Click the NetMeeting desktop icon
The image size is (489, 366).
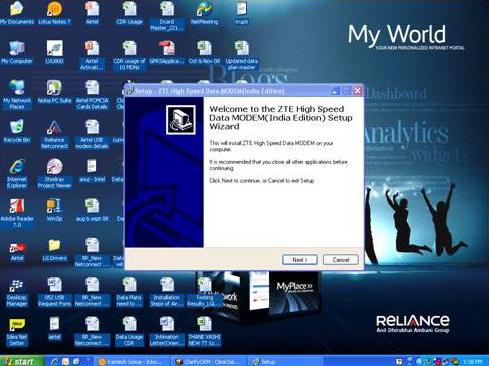204,13
